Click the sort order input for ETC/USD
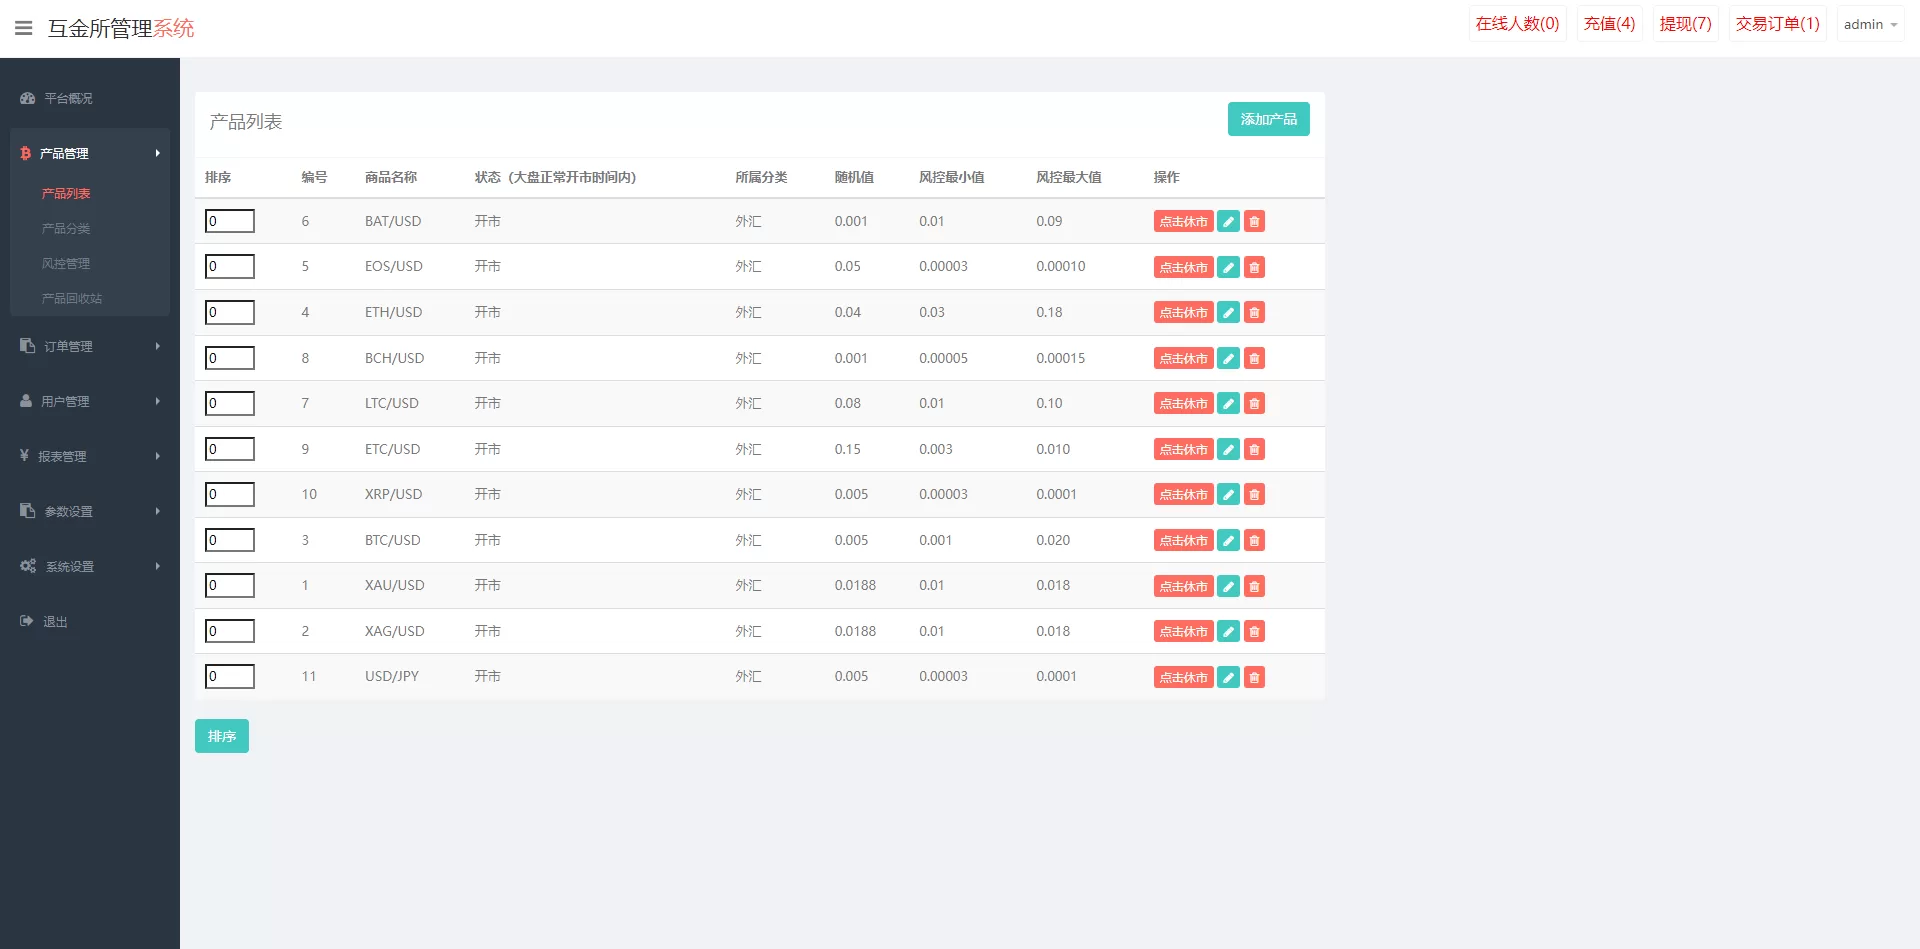Viewport: 1920px width, 949px height. 230,449
